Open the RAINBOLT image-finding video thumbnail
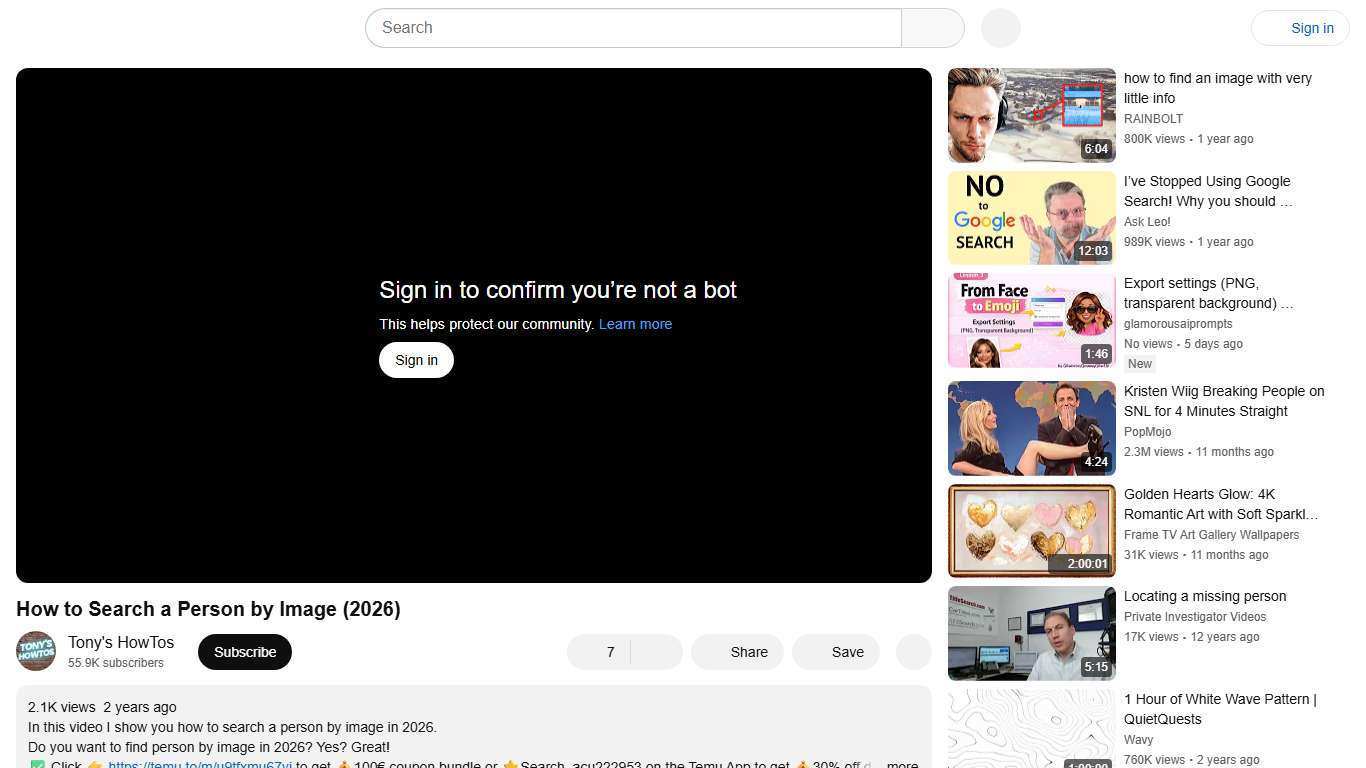The height and width of the screenshot is (768, 1366). coord(1031,114)
